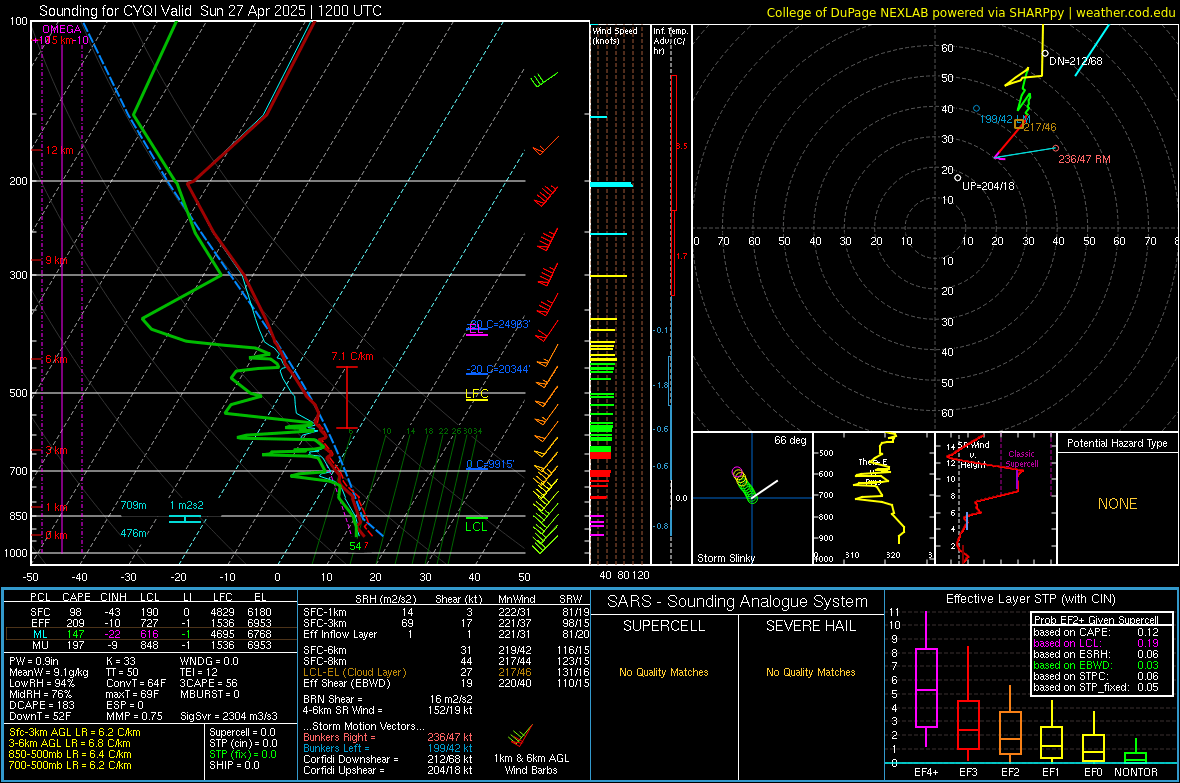Click the 'Storm Slinky' panel label
The width and height of the screenshot is (1180, 783).
pos(725,558)
